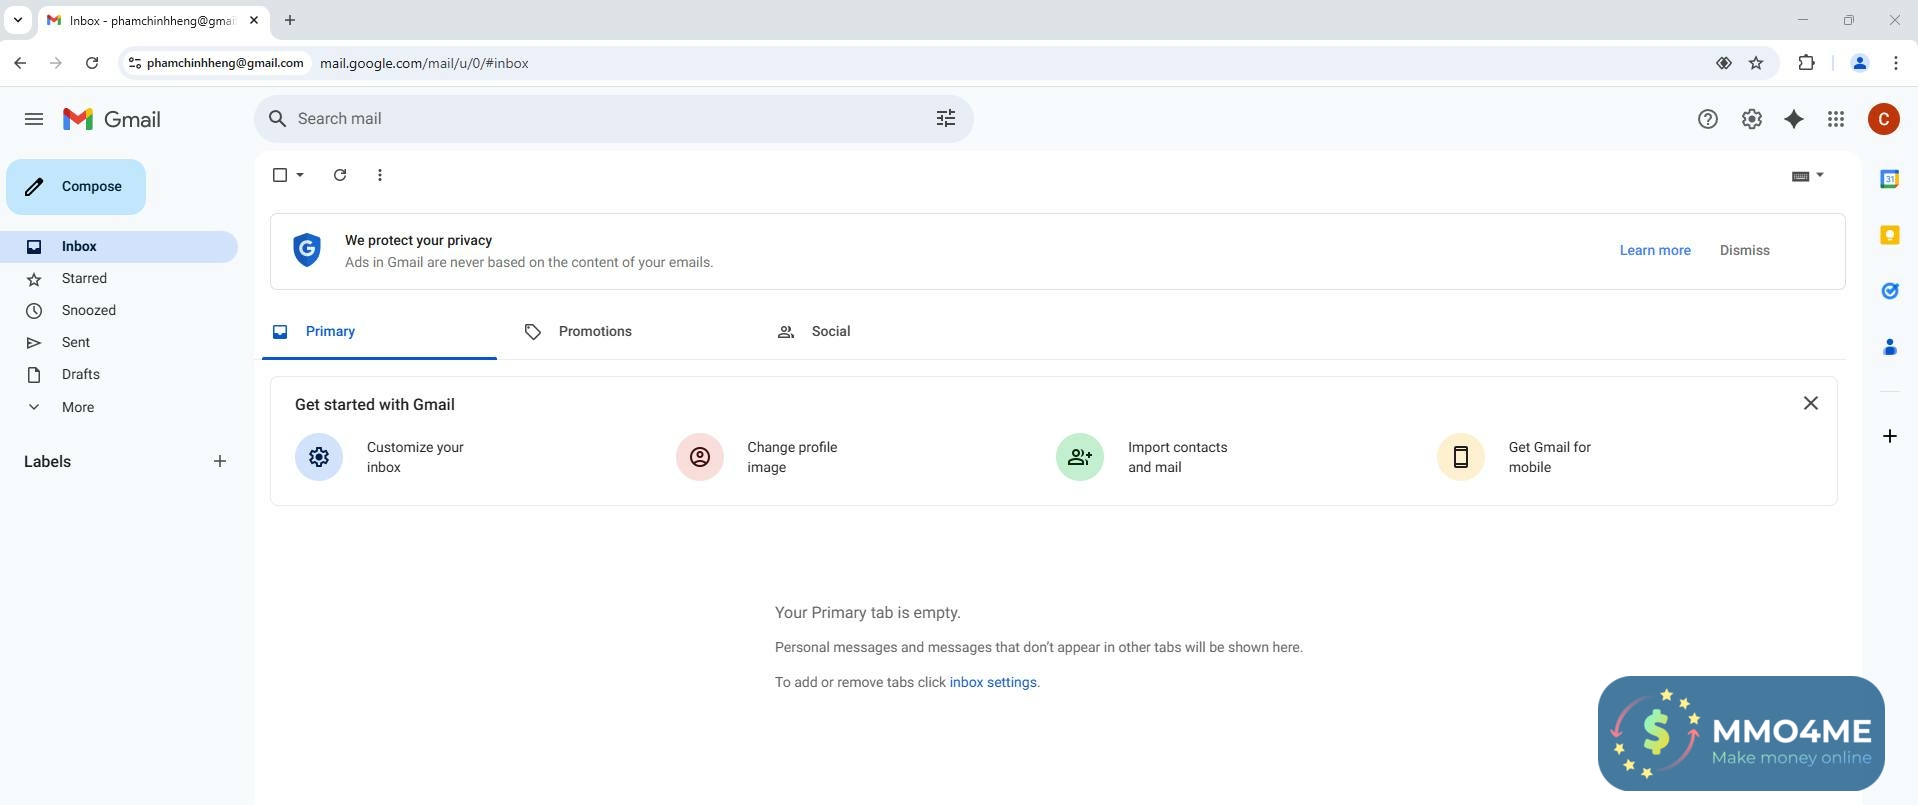Image resolution: width=1918 pixels, height=805 pixels.
Task: Open the inbox settings link
Action: coord(992,682)
